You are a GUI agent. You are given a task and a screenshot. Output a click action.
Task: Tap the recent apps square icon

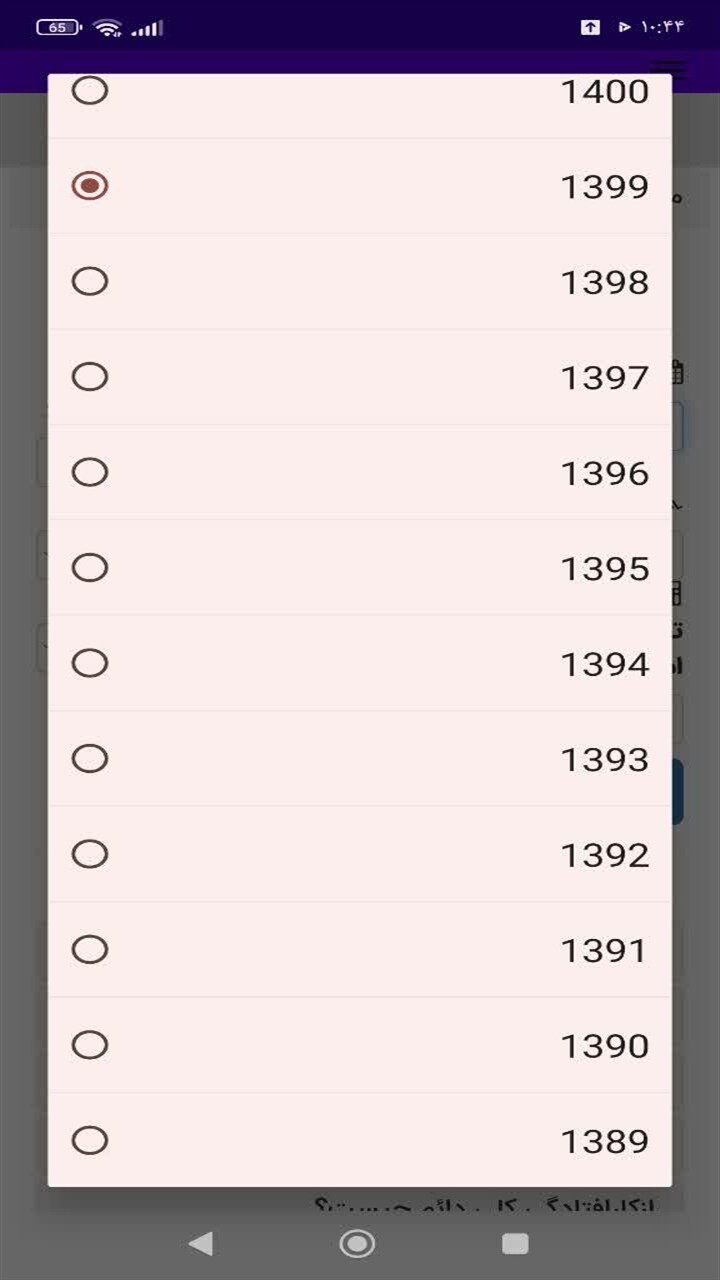515,1243
